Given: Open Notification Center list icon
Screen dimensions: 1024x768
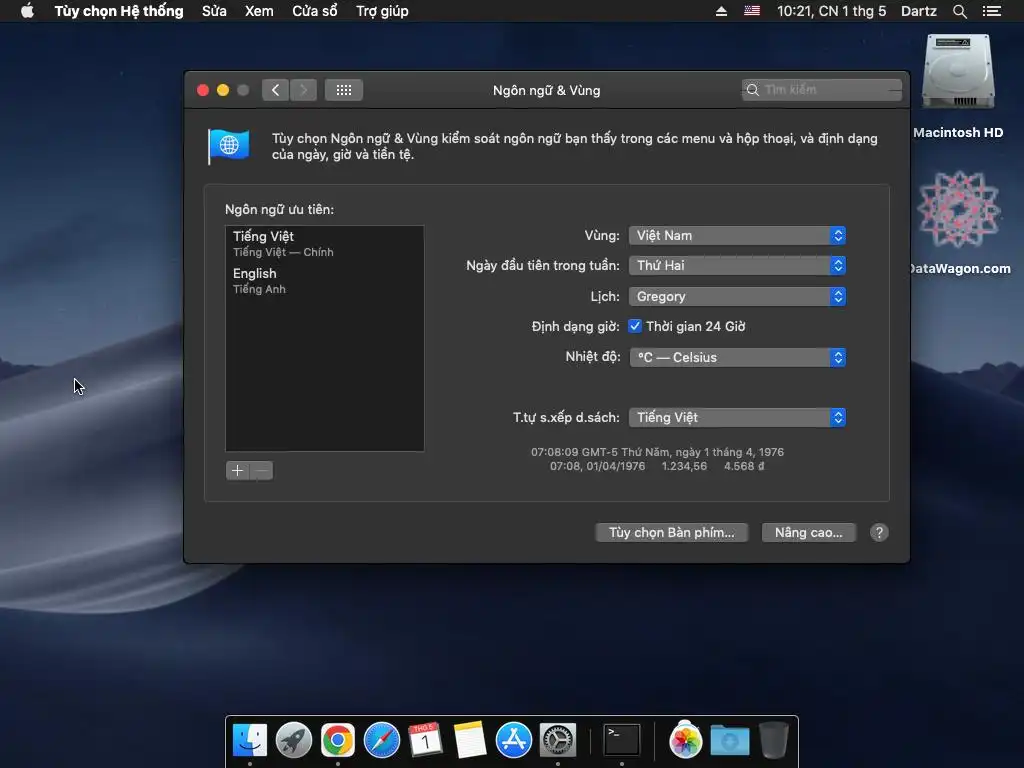Looking at the screenshot, I should coord(991,11).
